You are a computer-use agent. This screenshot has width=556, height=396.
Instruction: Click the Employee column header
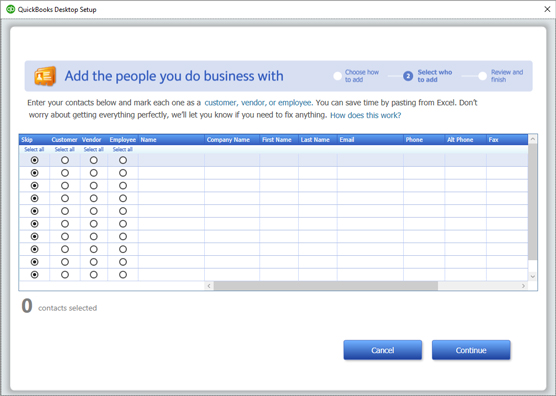tap(123, 140)
